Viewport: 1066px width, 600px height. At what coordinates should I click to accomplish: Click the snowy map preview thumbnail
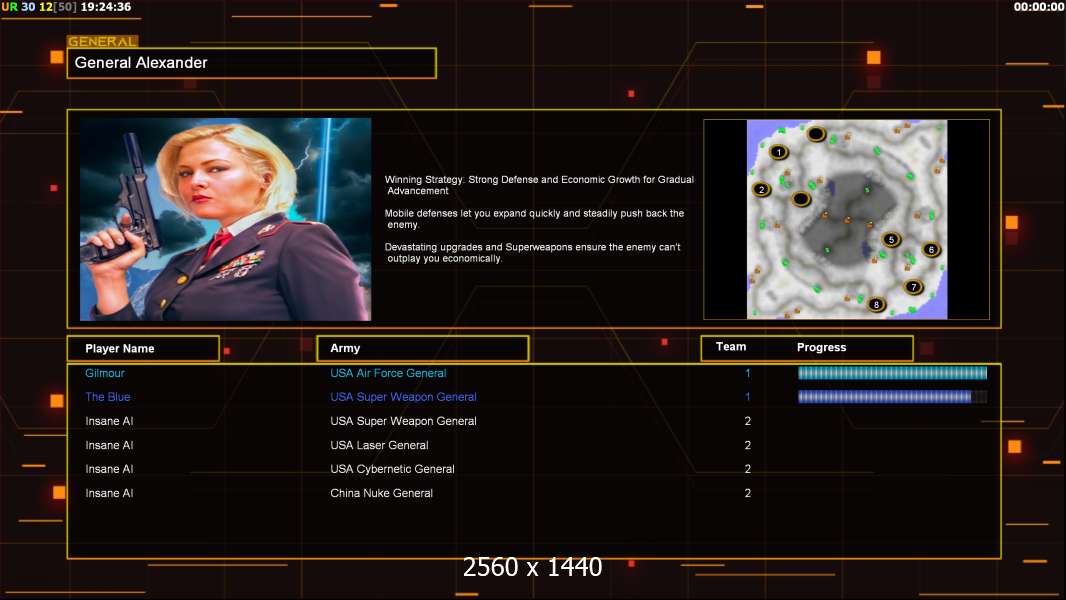[x=846, y=219]
